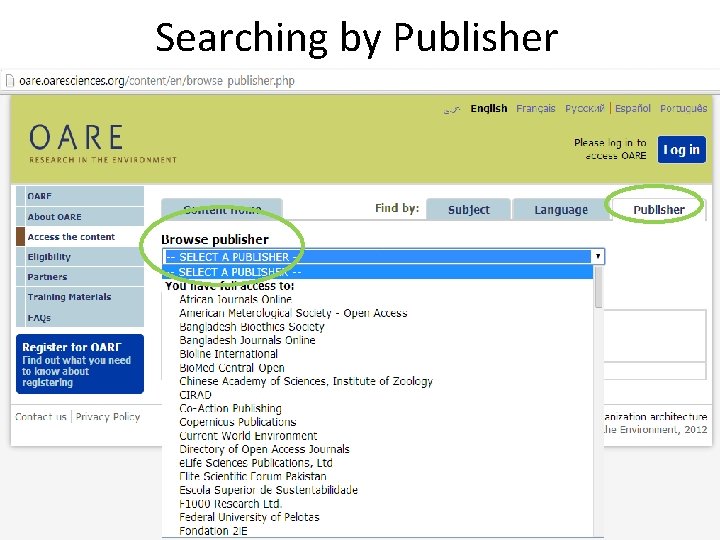720x540 pixels.
Task: Switch to the Subject tab
Action: tap(468, 210)
